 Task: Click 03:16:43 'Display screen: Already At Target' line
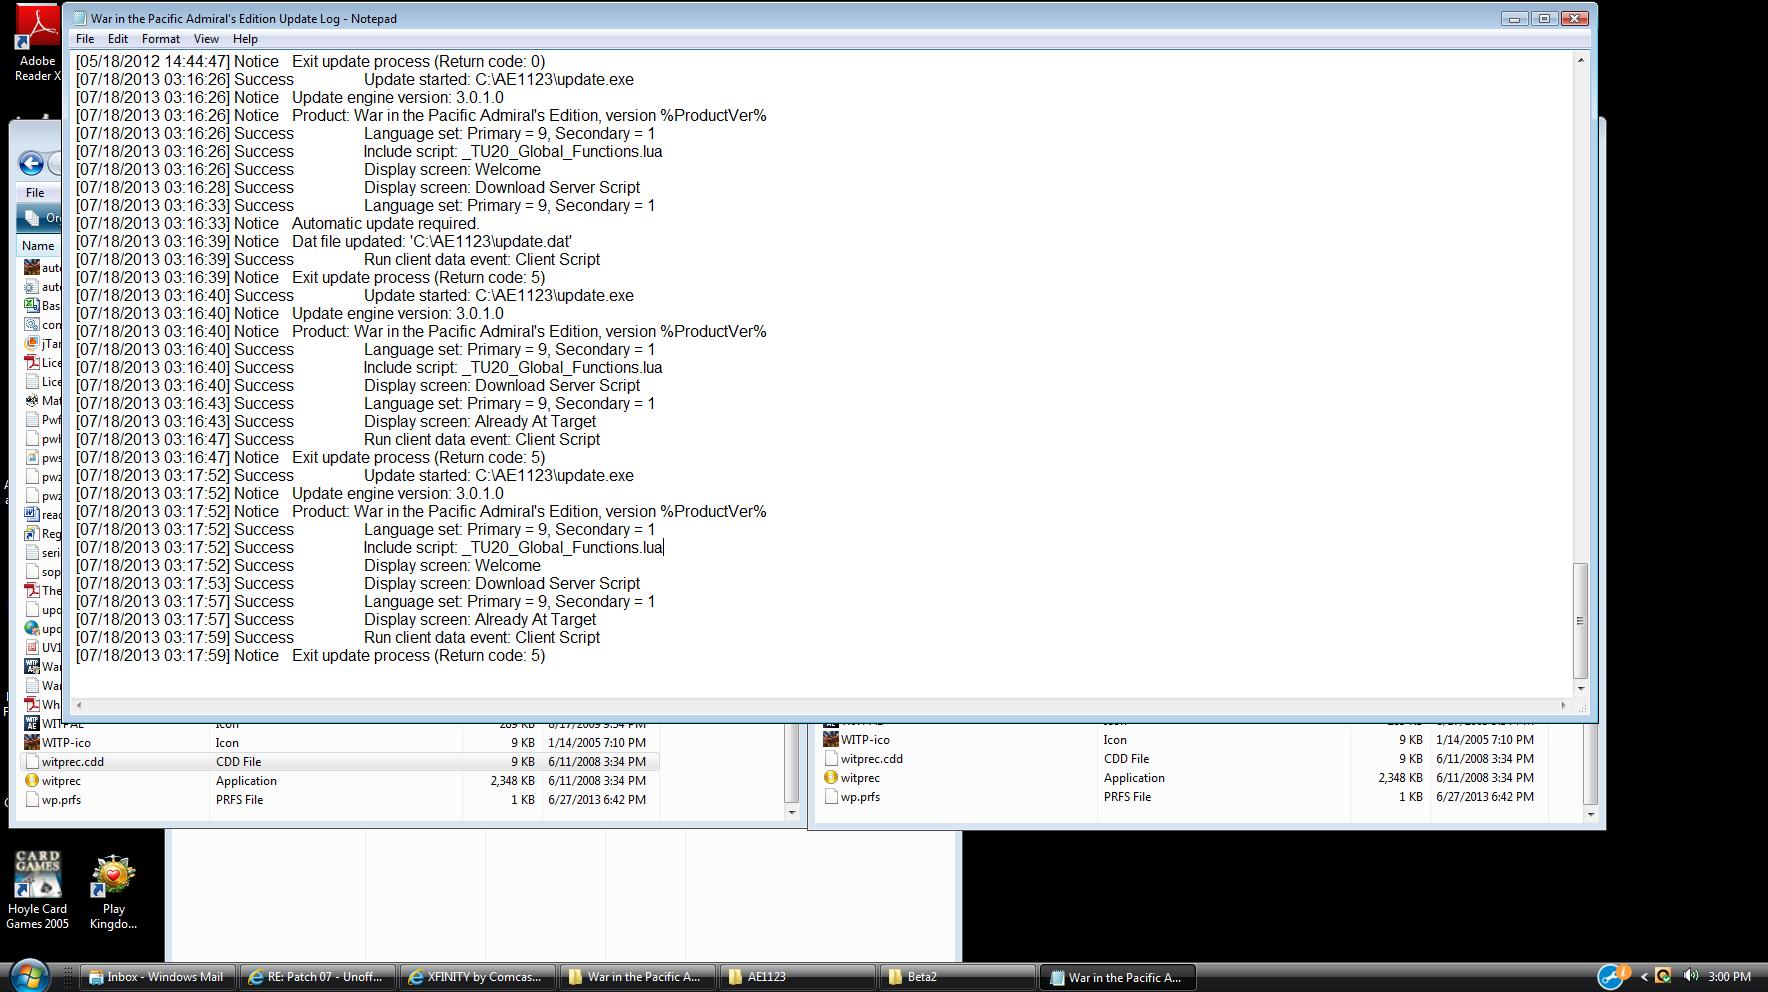pyautogui.click(x=336, y=421)
